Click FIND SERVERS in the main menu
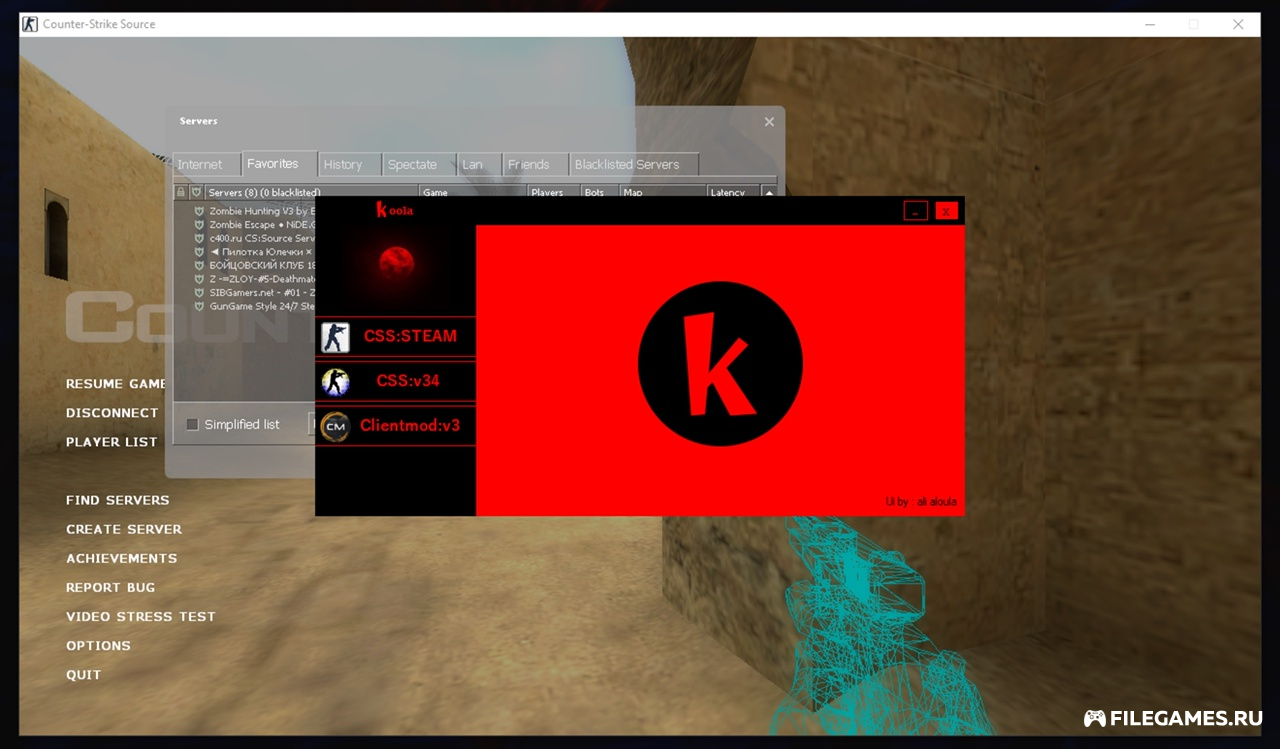Screen dimensions: 1280x749 coord(118,500)
